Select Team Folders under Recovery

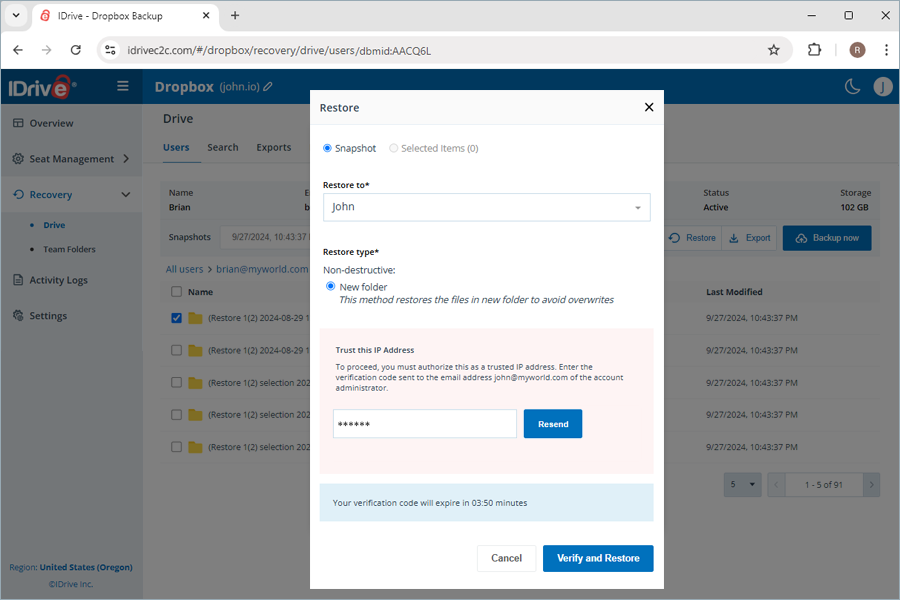click(x=69, y=249)
